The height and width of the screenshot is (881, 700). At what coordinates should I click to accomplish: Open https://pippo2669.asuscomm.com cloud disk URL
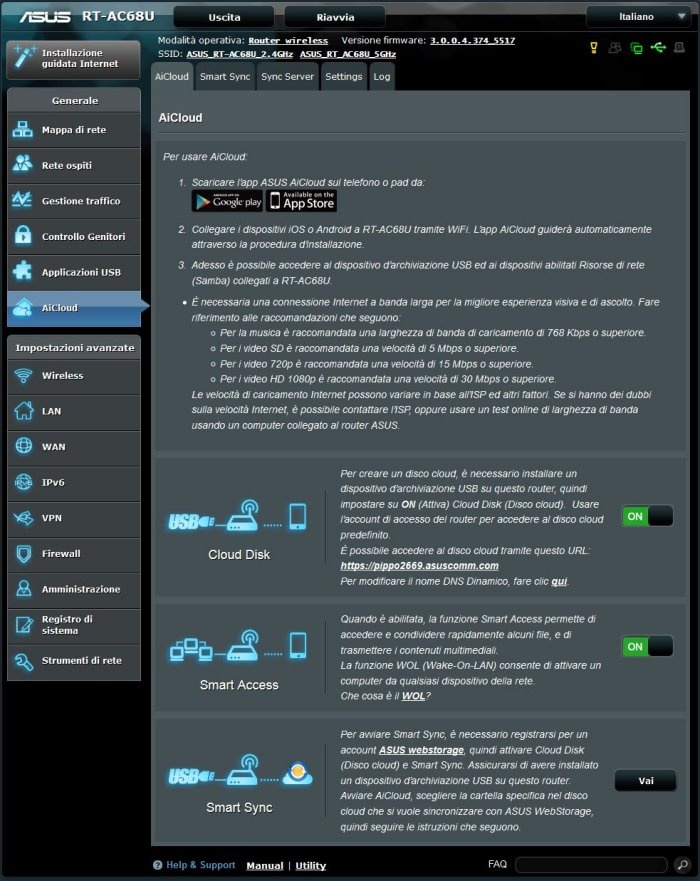pos(419,566)
